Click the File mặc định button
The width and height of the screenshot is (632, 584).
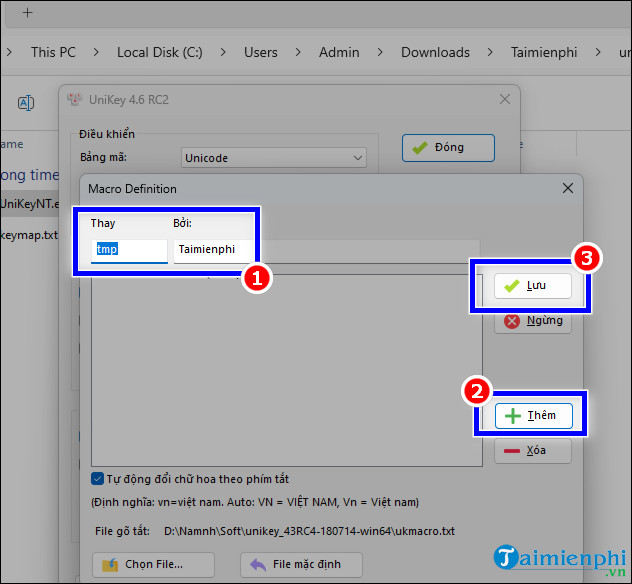pyautogui.click(x=301, y=564)
